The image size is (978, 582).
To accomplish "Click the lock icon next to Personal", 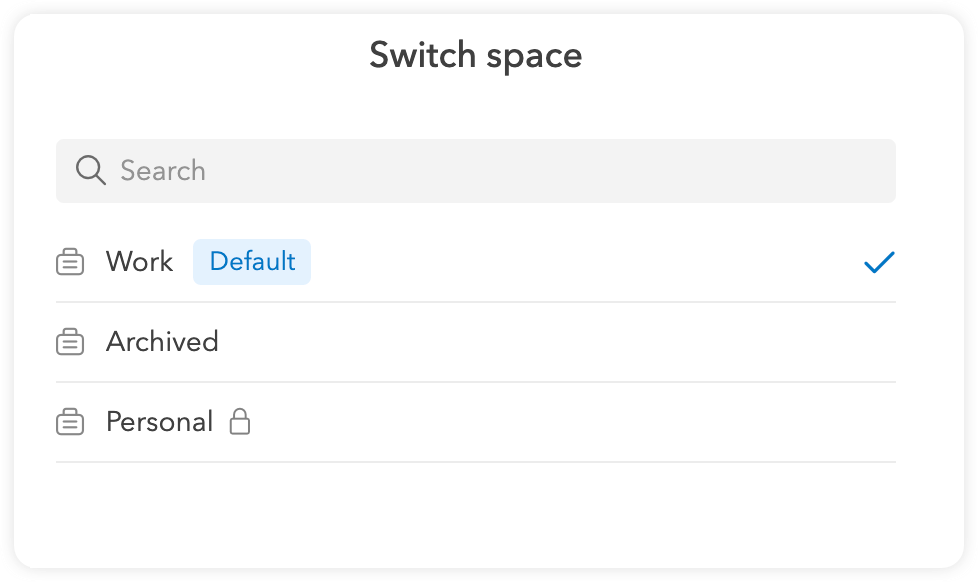I will (239, 422).
